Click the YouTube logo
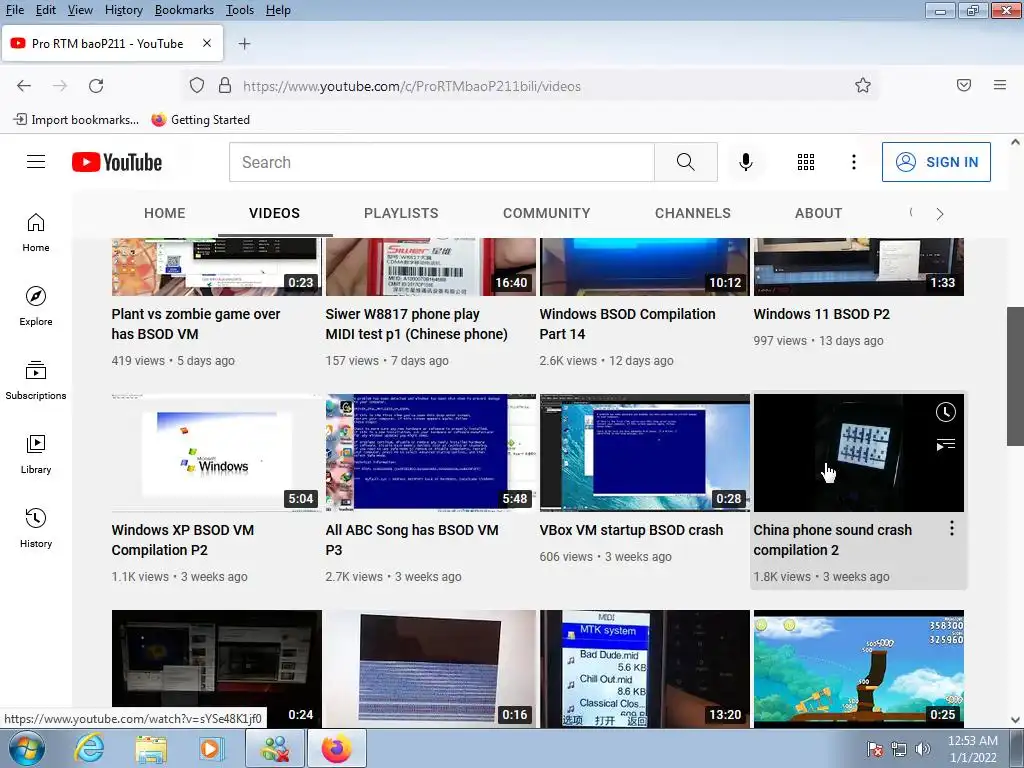 pos(117,162)
